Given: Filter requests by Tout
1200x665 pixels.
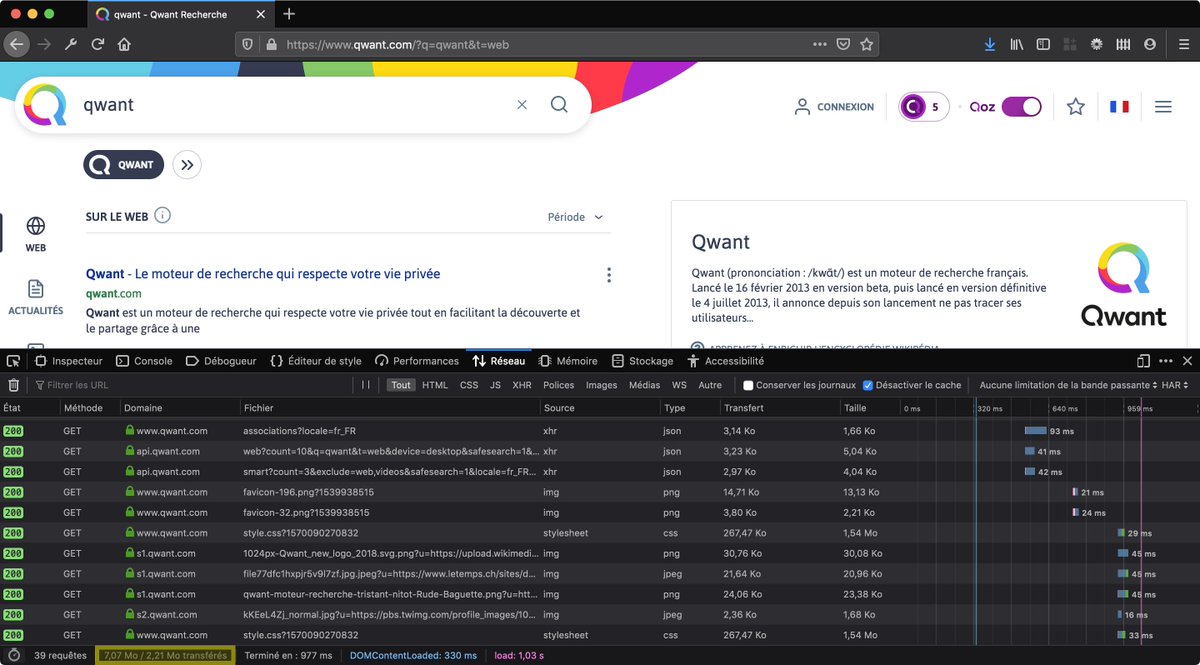Looking at the screenshot, I should (401, 385).
